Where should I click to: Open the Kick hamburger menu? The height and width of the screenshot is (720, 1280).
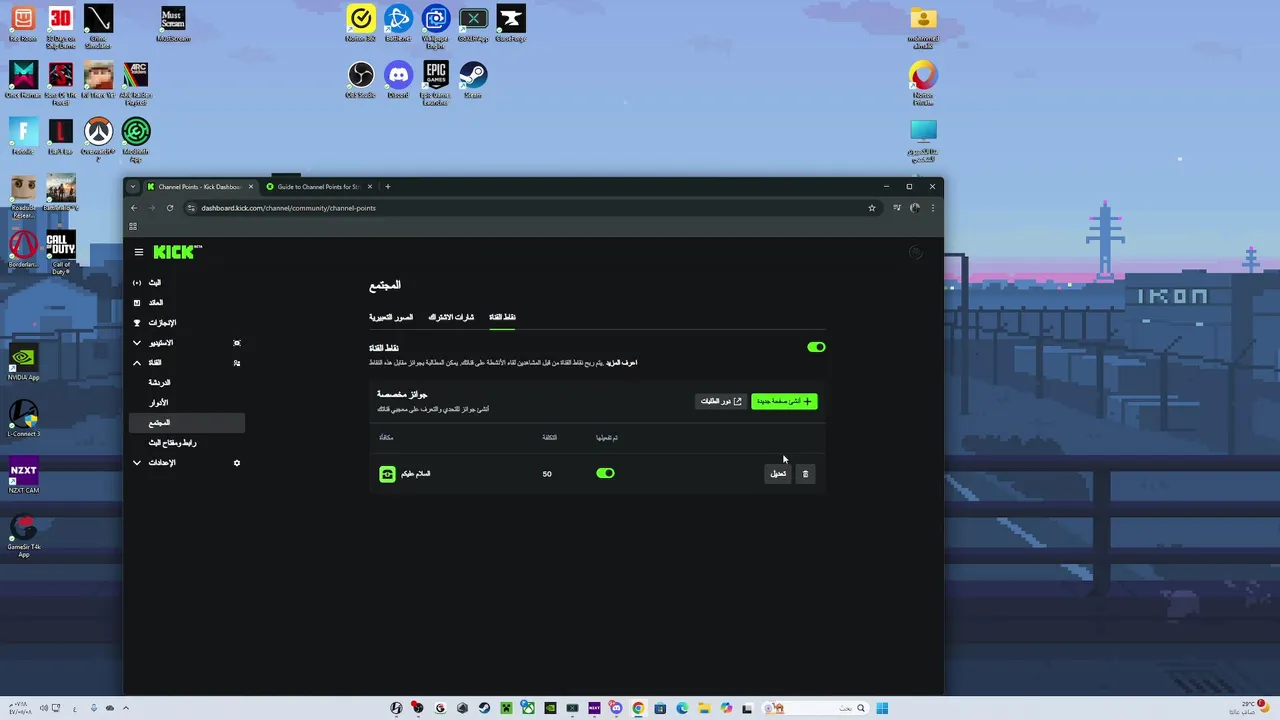tap(138, 252)
